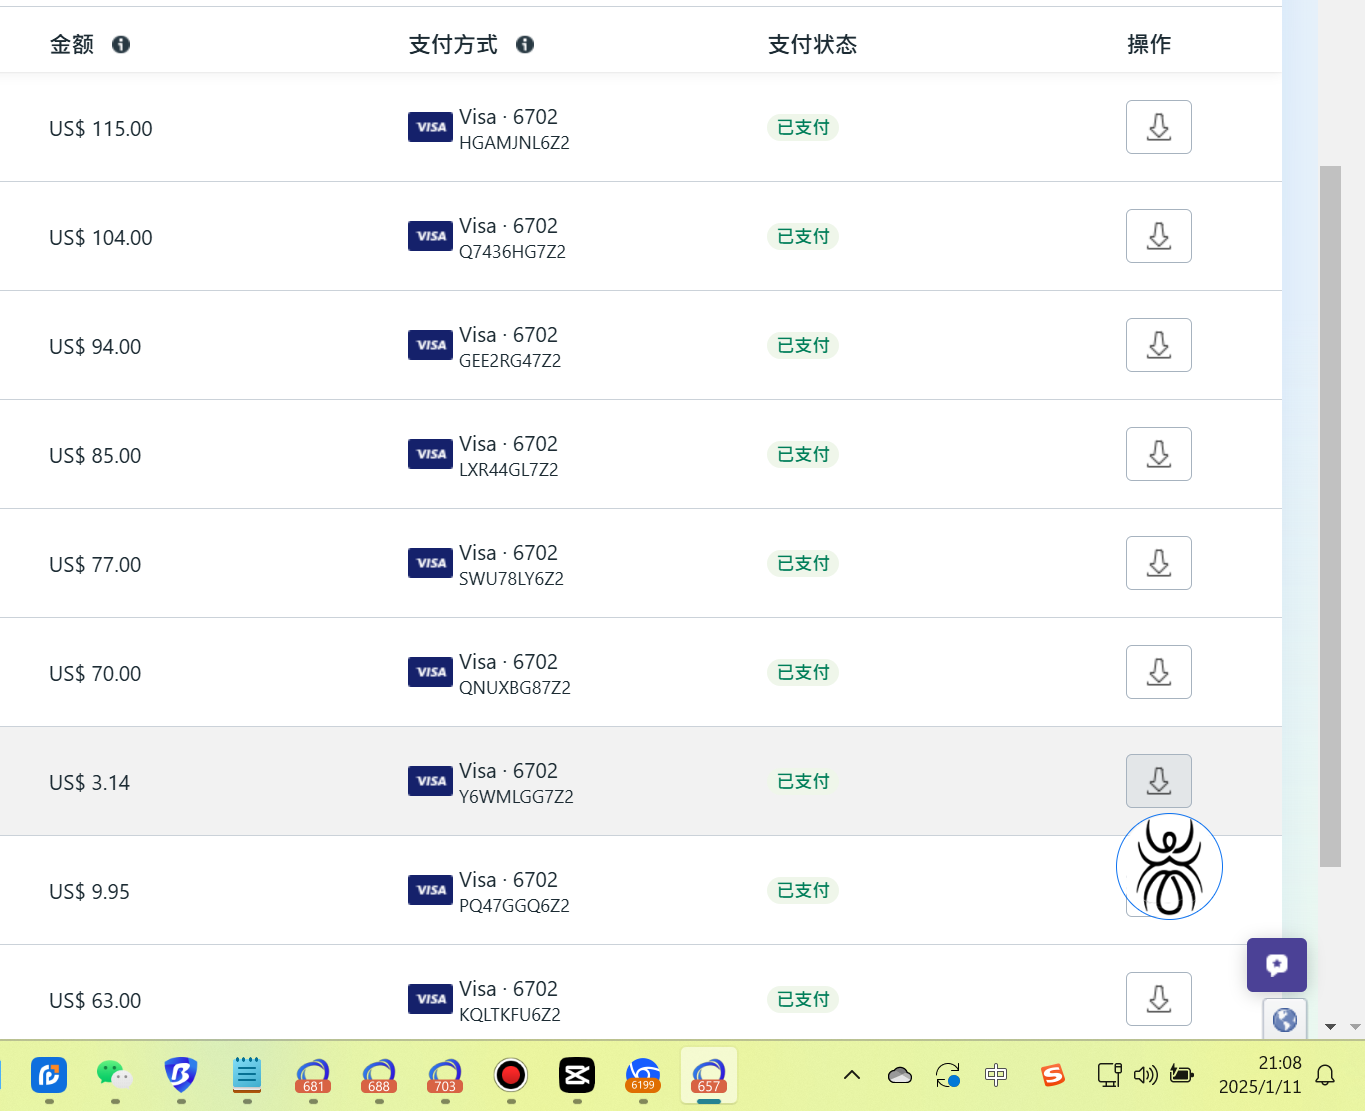Expand hidden system tray icons chevron
The width and height of the screenshot is (1365, 1111).
(x=852, y=1075)
